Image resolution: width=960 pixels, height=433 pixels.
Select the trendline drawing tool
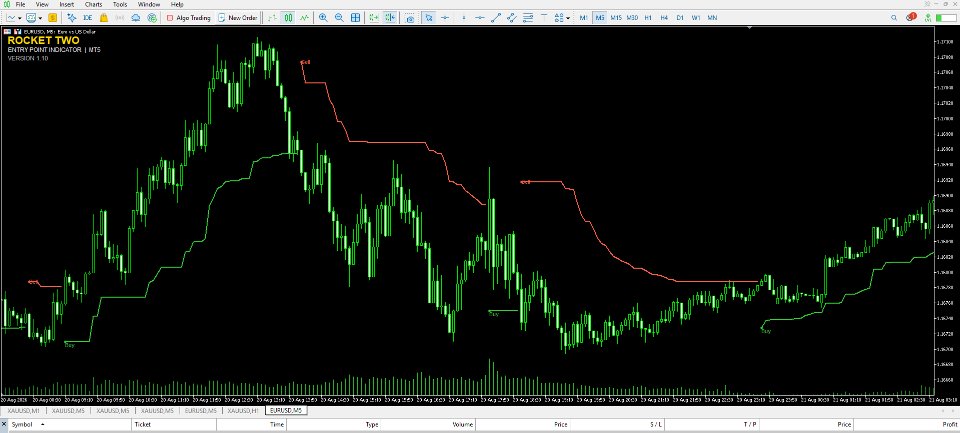pos(497,18)
